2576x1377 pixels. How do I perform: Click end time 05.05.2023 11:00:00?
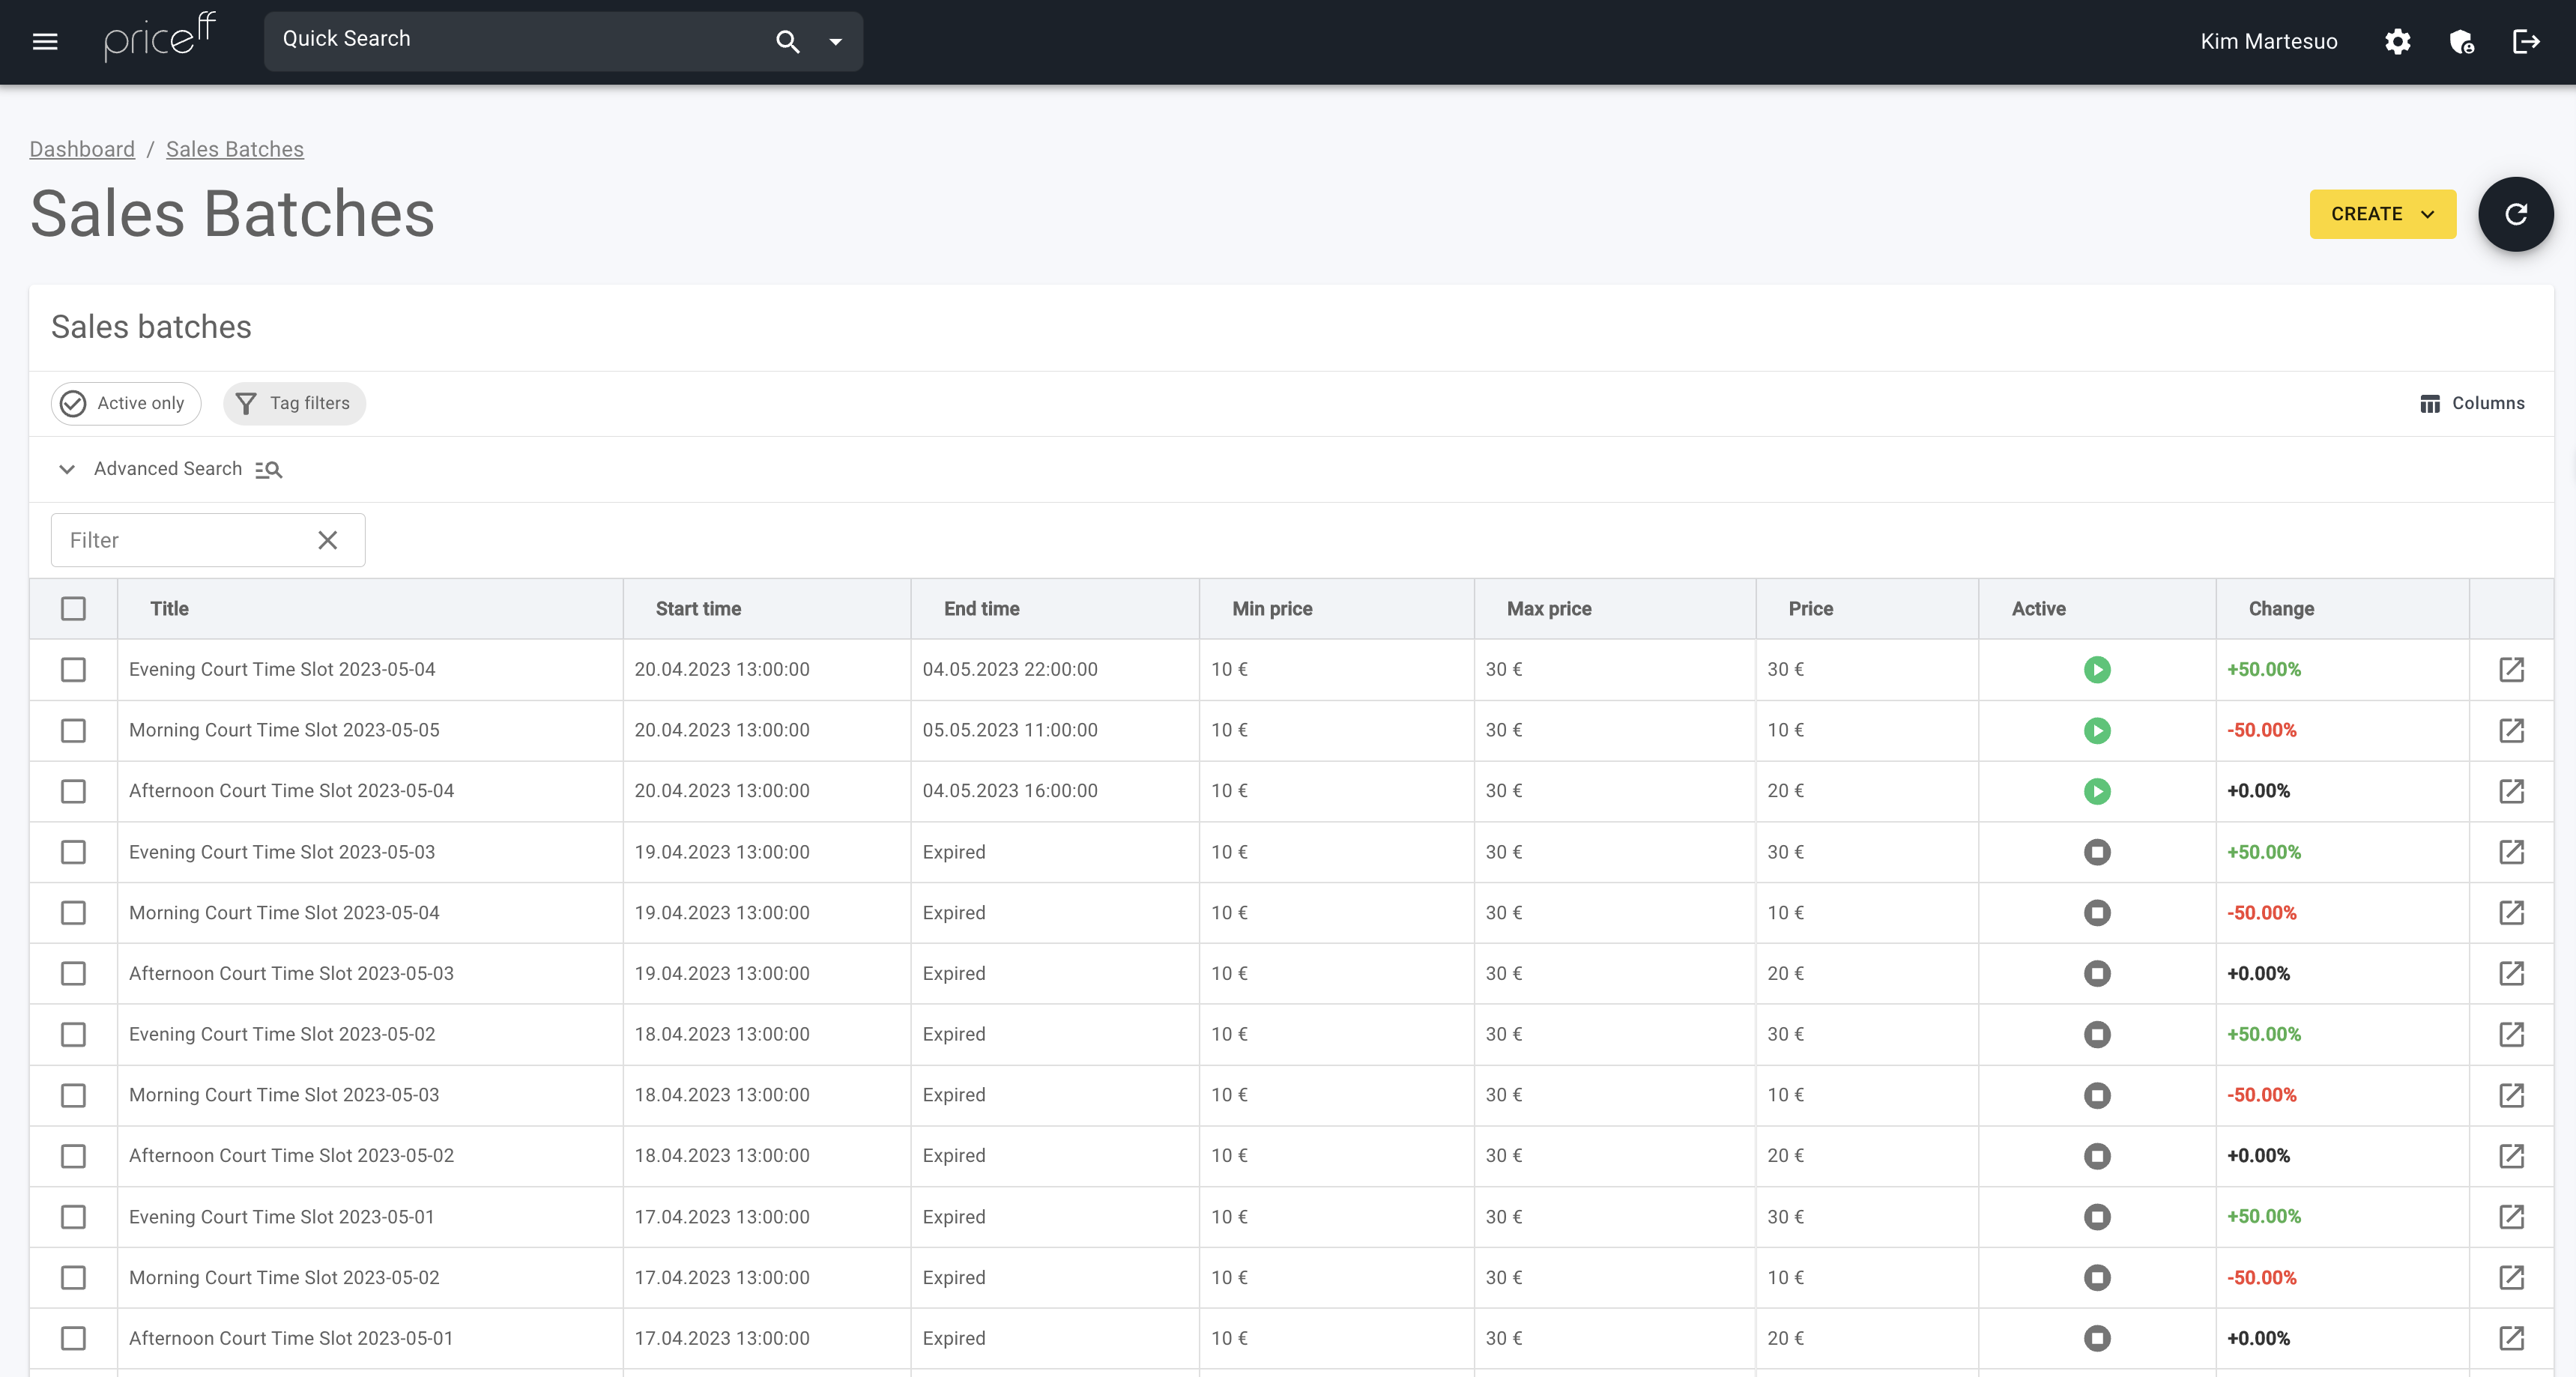point(1010,730)
